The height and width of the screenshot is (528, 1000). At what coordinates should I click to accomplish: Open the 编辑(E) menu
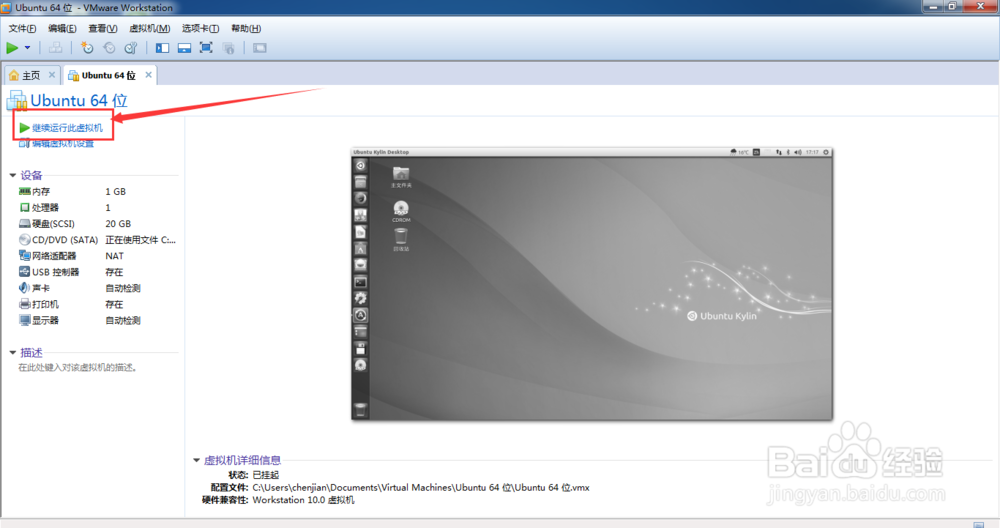pyautogui.click(x=62, y=28)
